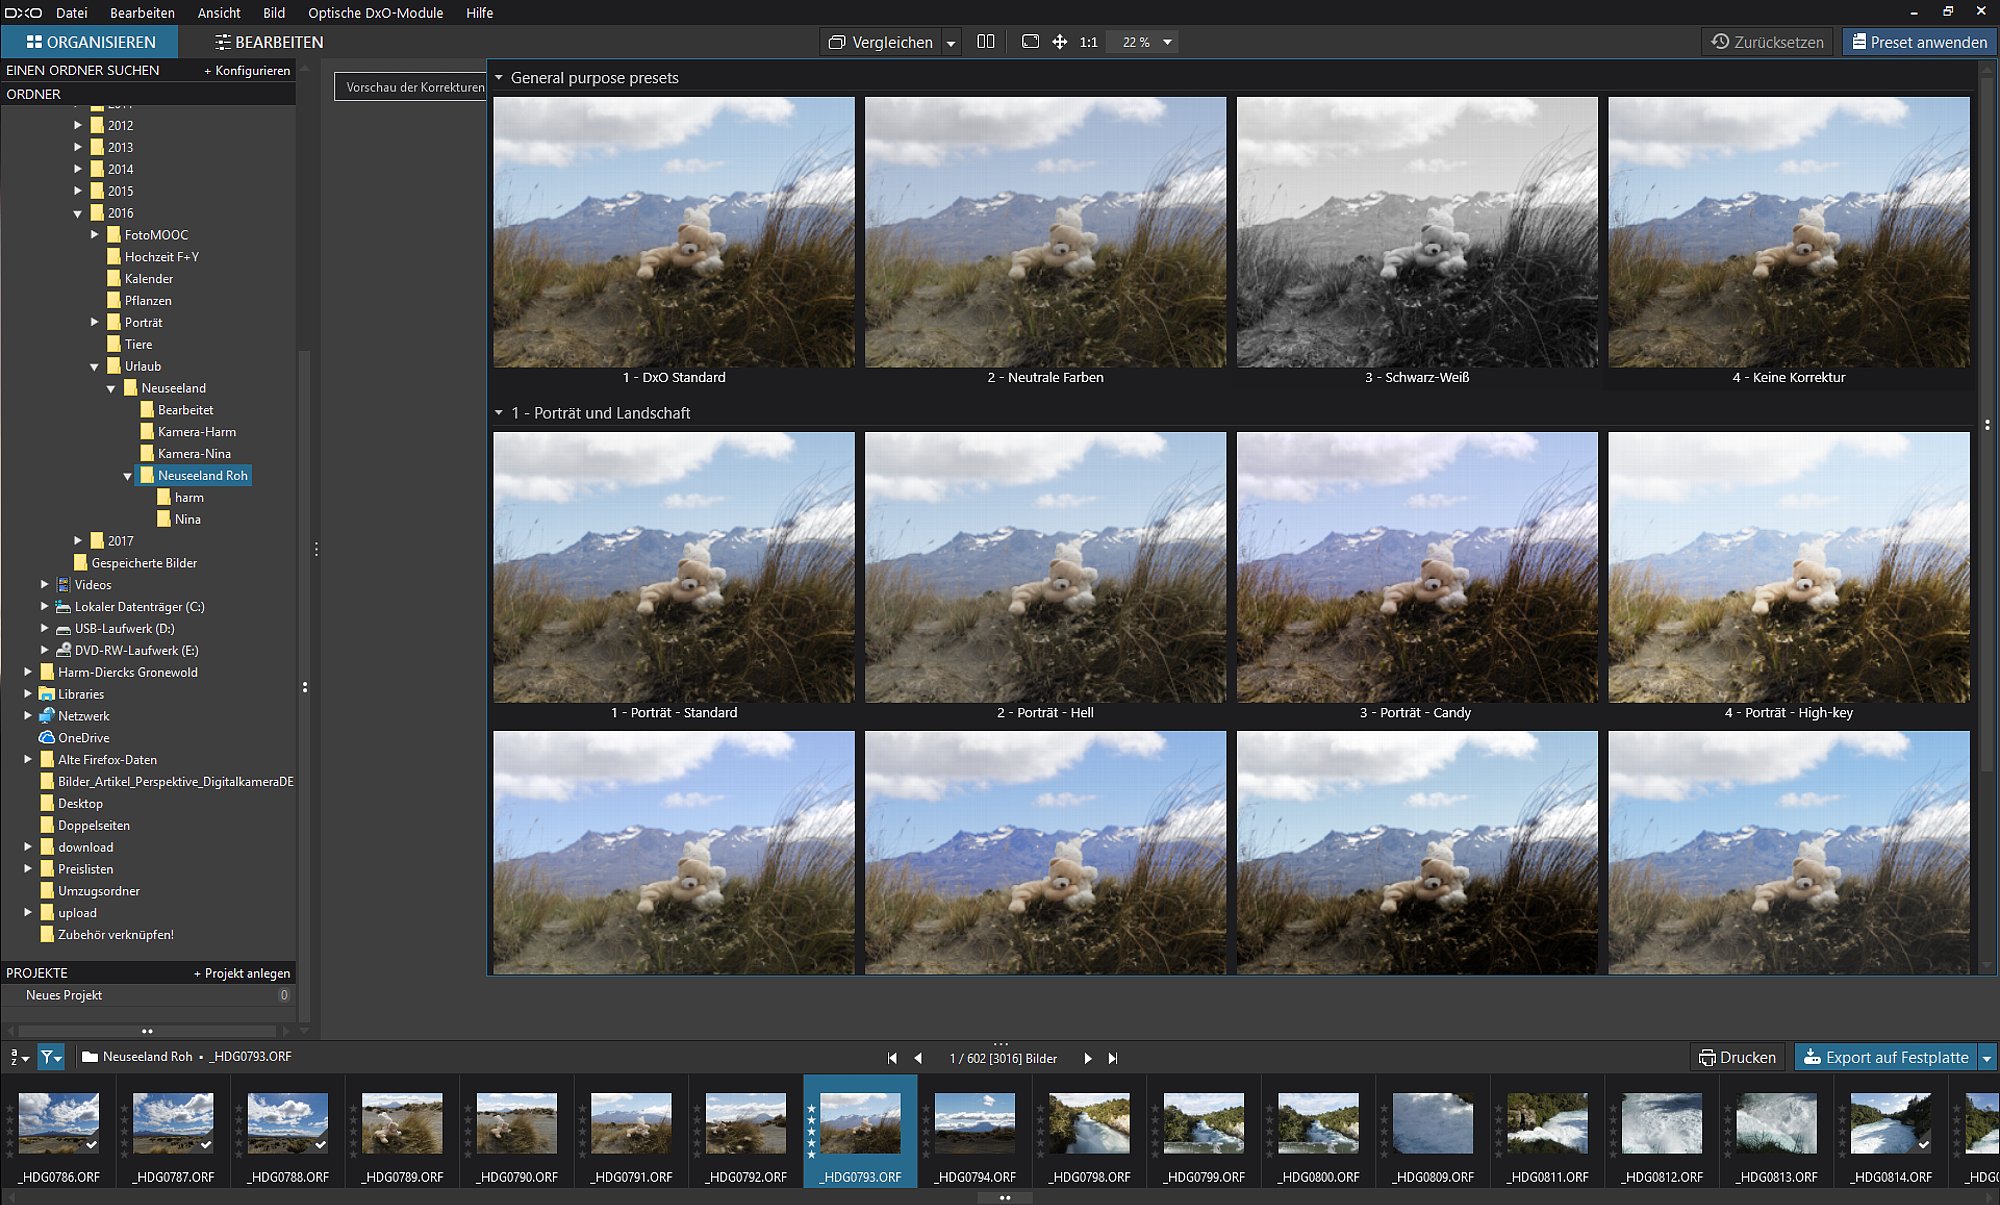Click the side-by-side compare view icon

tap(985, 42)
